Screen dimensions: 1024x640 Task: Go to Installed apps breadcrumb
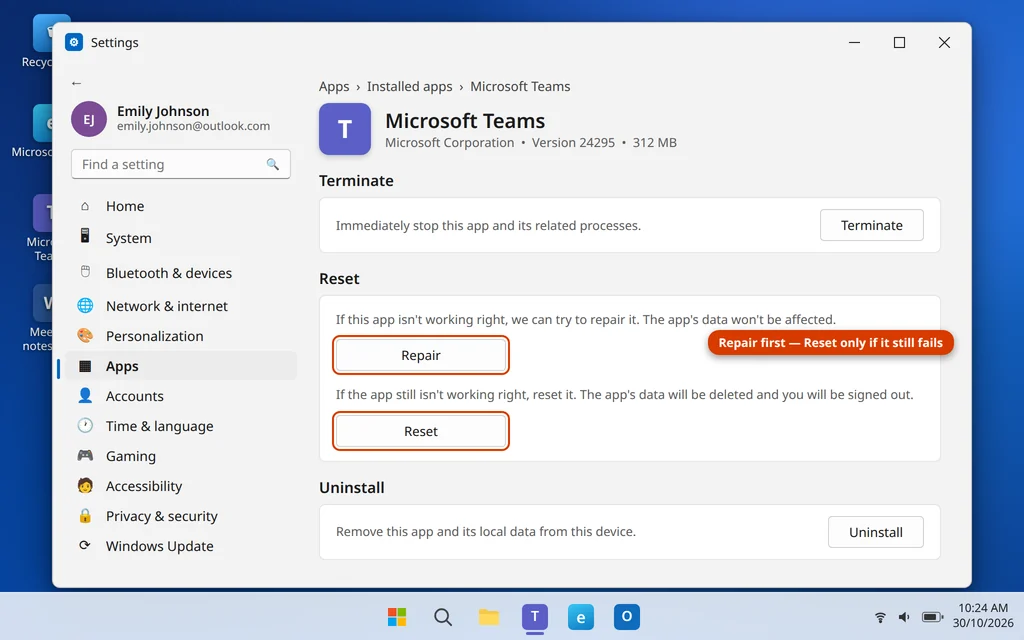click(x=409, y=86)
